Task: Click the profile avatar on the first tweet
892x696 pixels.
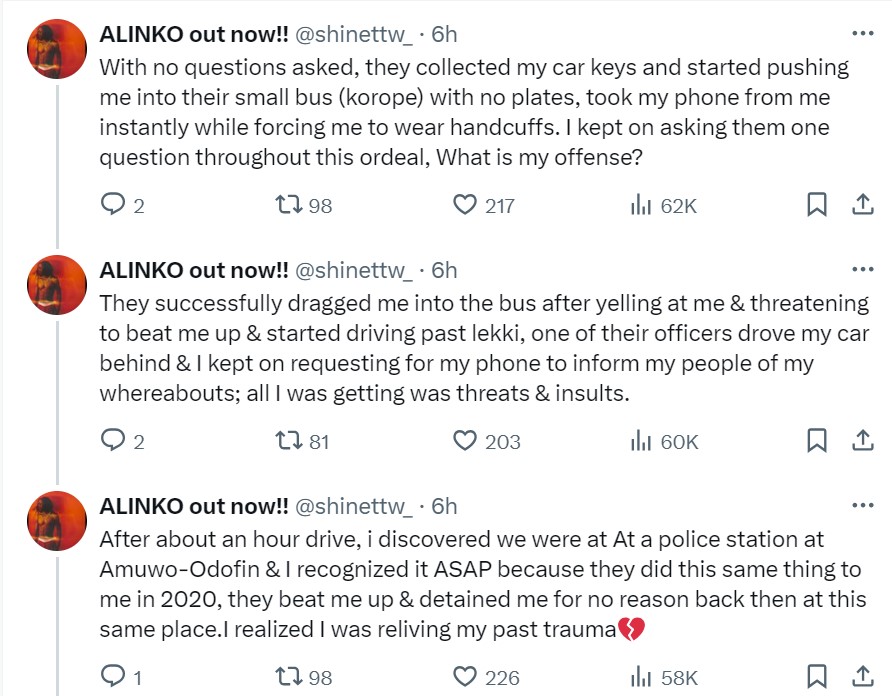Action: point(56,48)
